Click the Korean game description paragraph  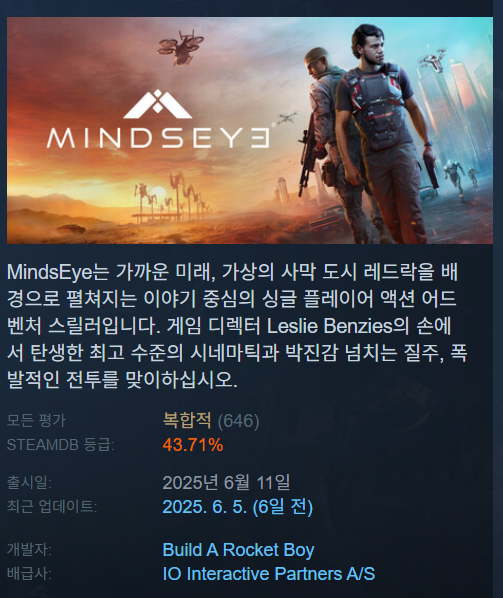click(237, 325)
